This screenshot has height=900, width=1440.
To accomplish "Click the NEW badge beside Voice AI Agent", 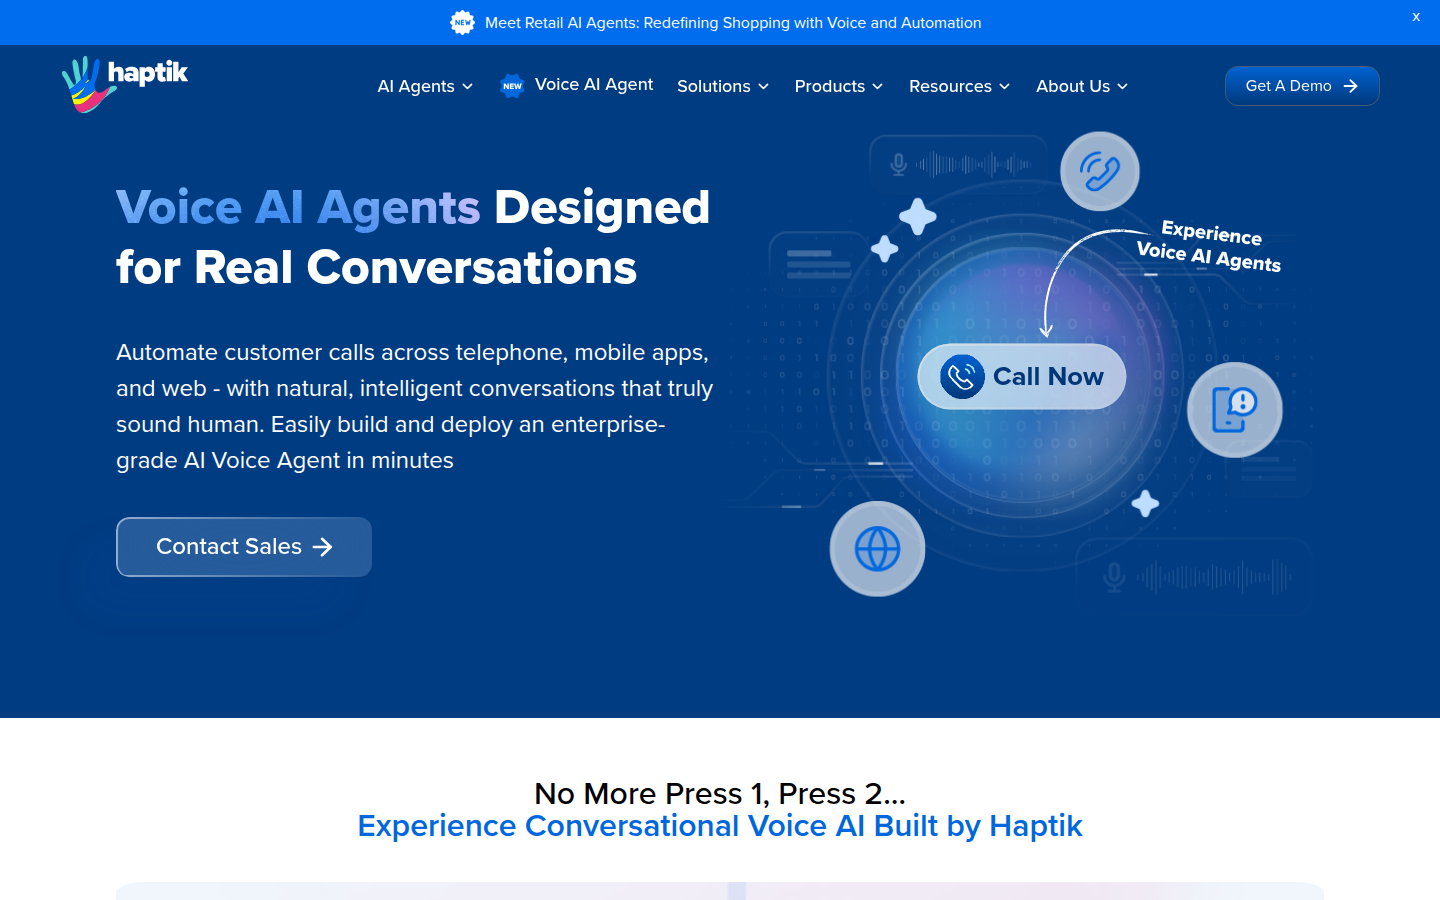I will coord(512,86).
